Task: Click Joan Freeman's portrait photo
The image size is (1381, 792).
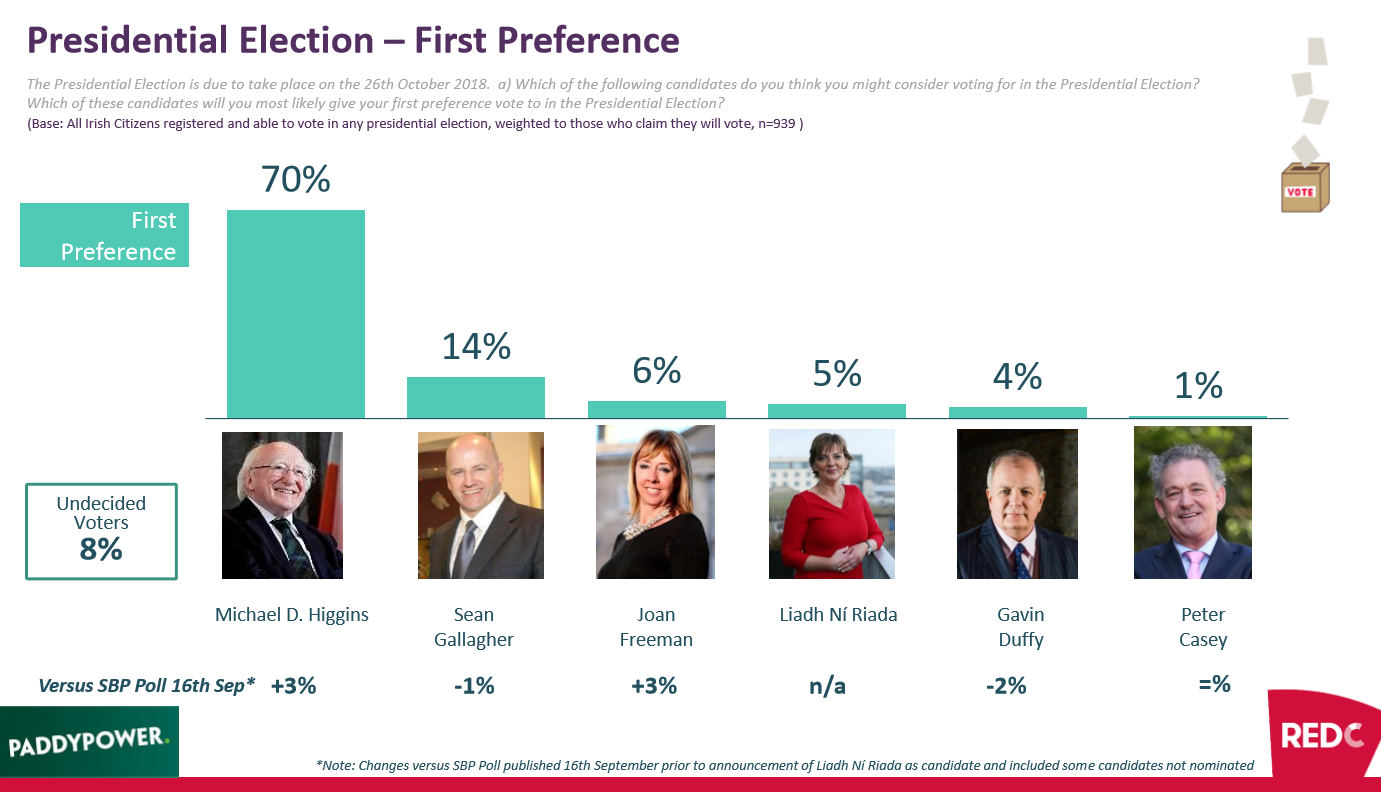Action: click(655, 502)
